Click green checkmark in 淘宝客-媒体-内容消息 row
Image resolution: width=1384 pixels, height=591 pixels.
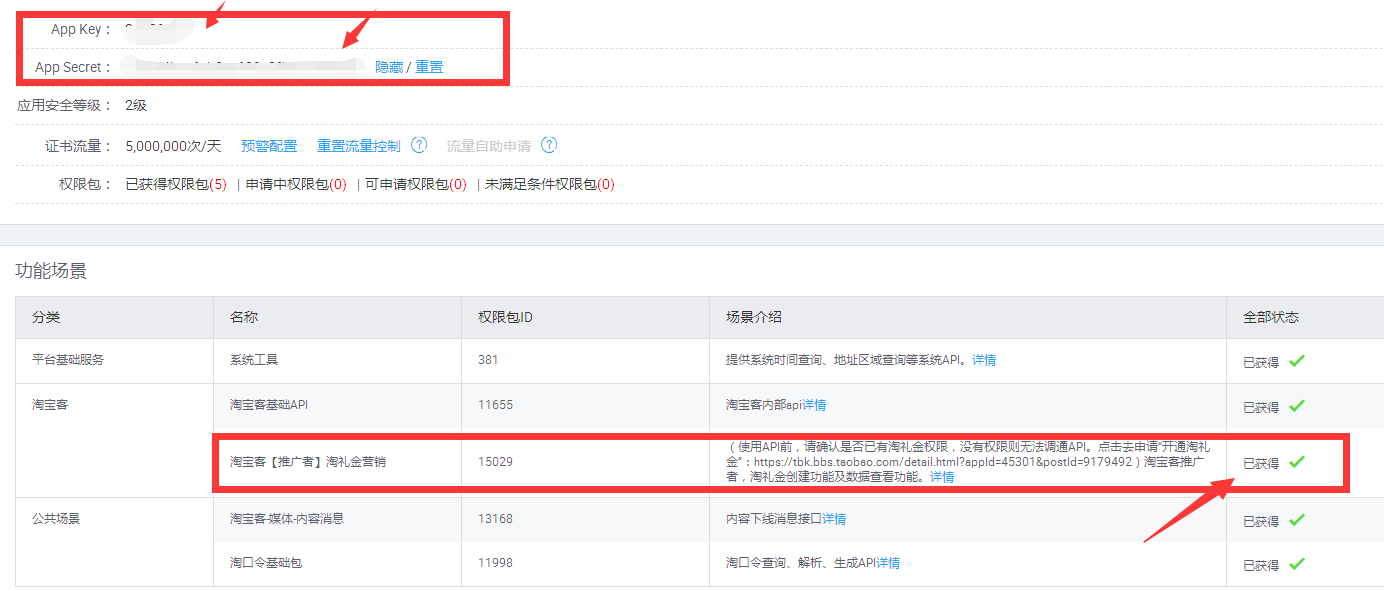coord(1297,520)
